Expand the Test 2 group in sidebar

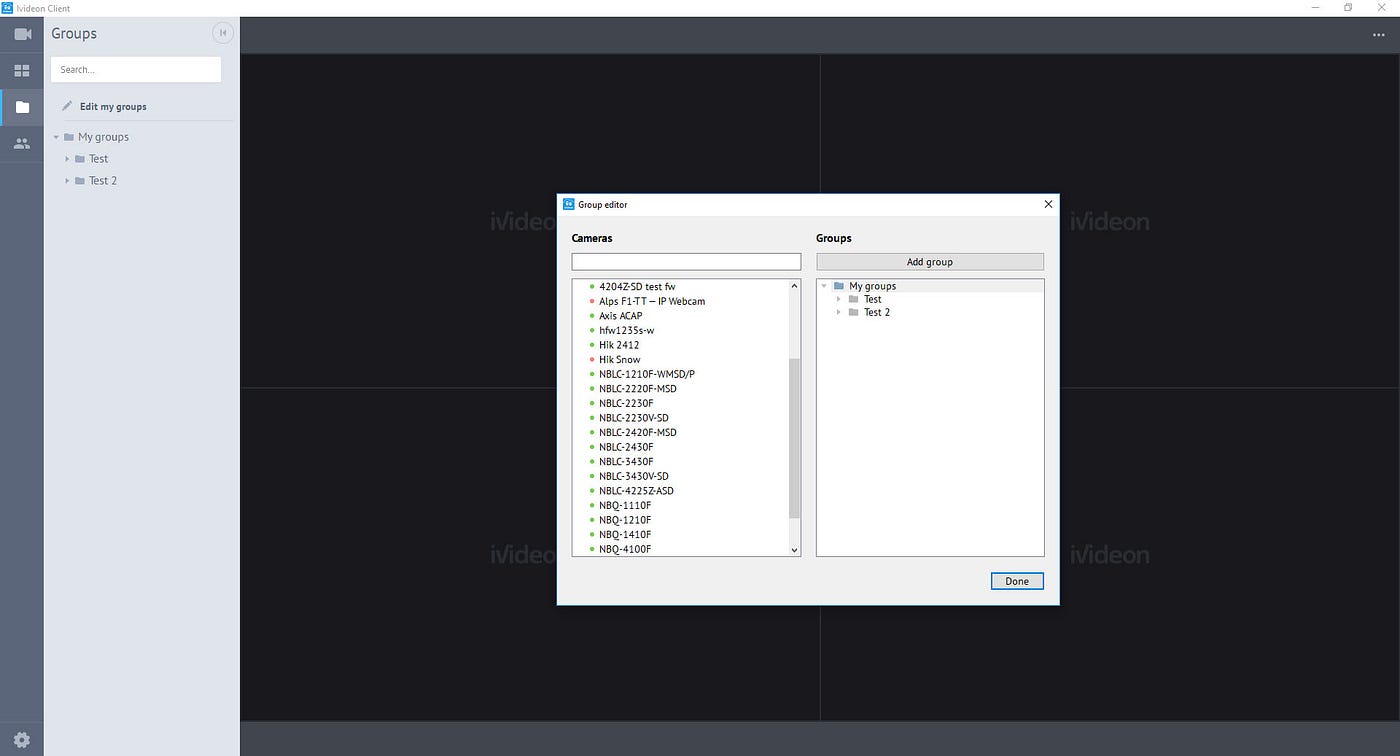click(67, 181)
